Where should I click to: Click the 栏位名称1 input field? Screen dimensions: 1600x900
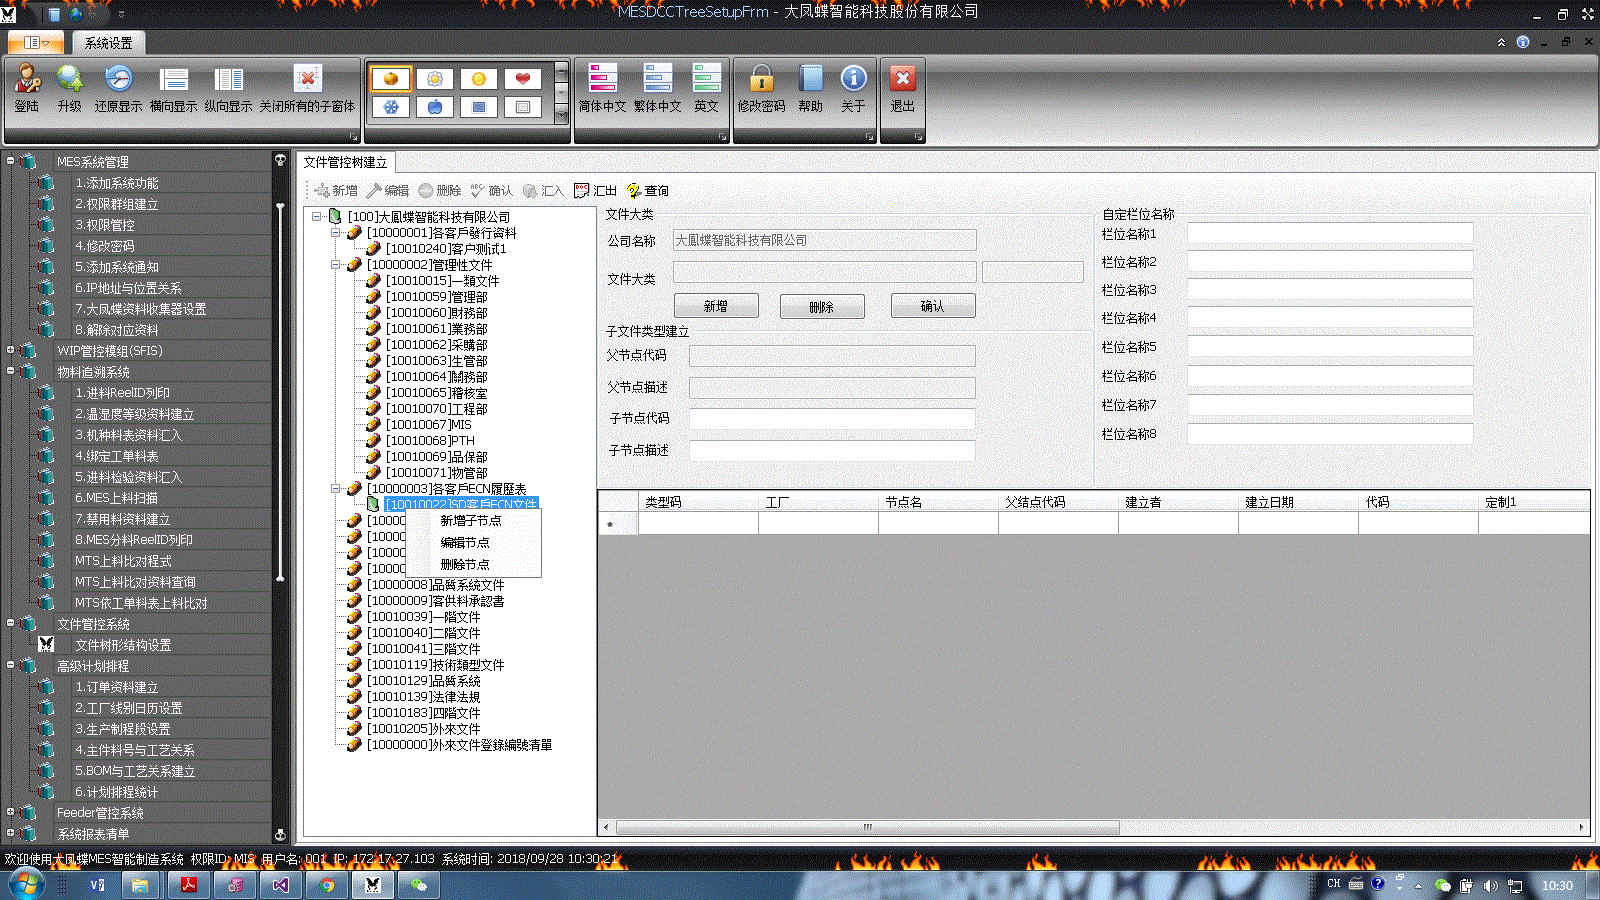[1330, 234]
